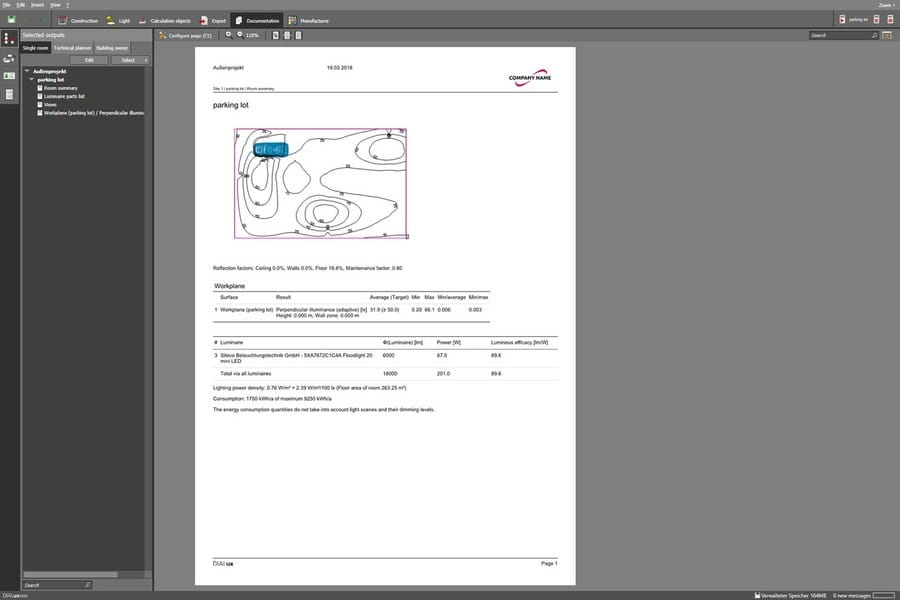The image size is (900, 600).
Task: Toggle the Workplane (parking lot) checkbox
Action: (x=40, y=113)
